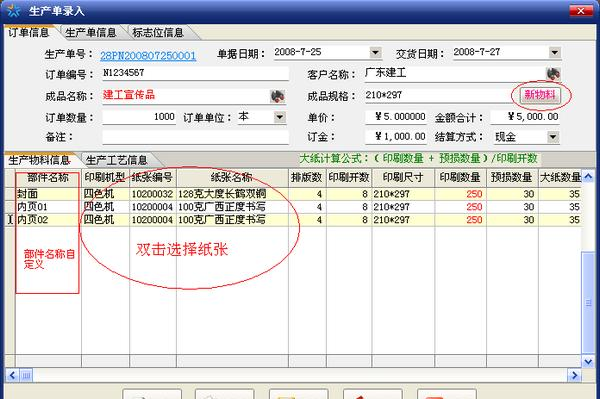Click the star application icon in the title bar
Image resolution: width=600 pixels, height=399 pixels.
point(14,10)
